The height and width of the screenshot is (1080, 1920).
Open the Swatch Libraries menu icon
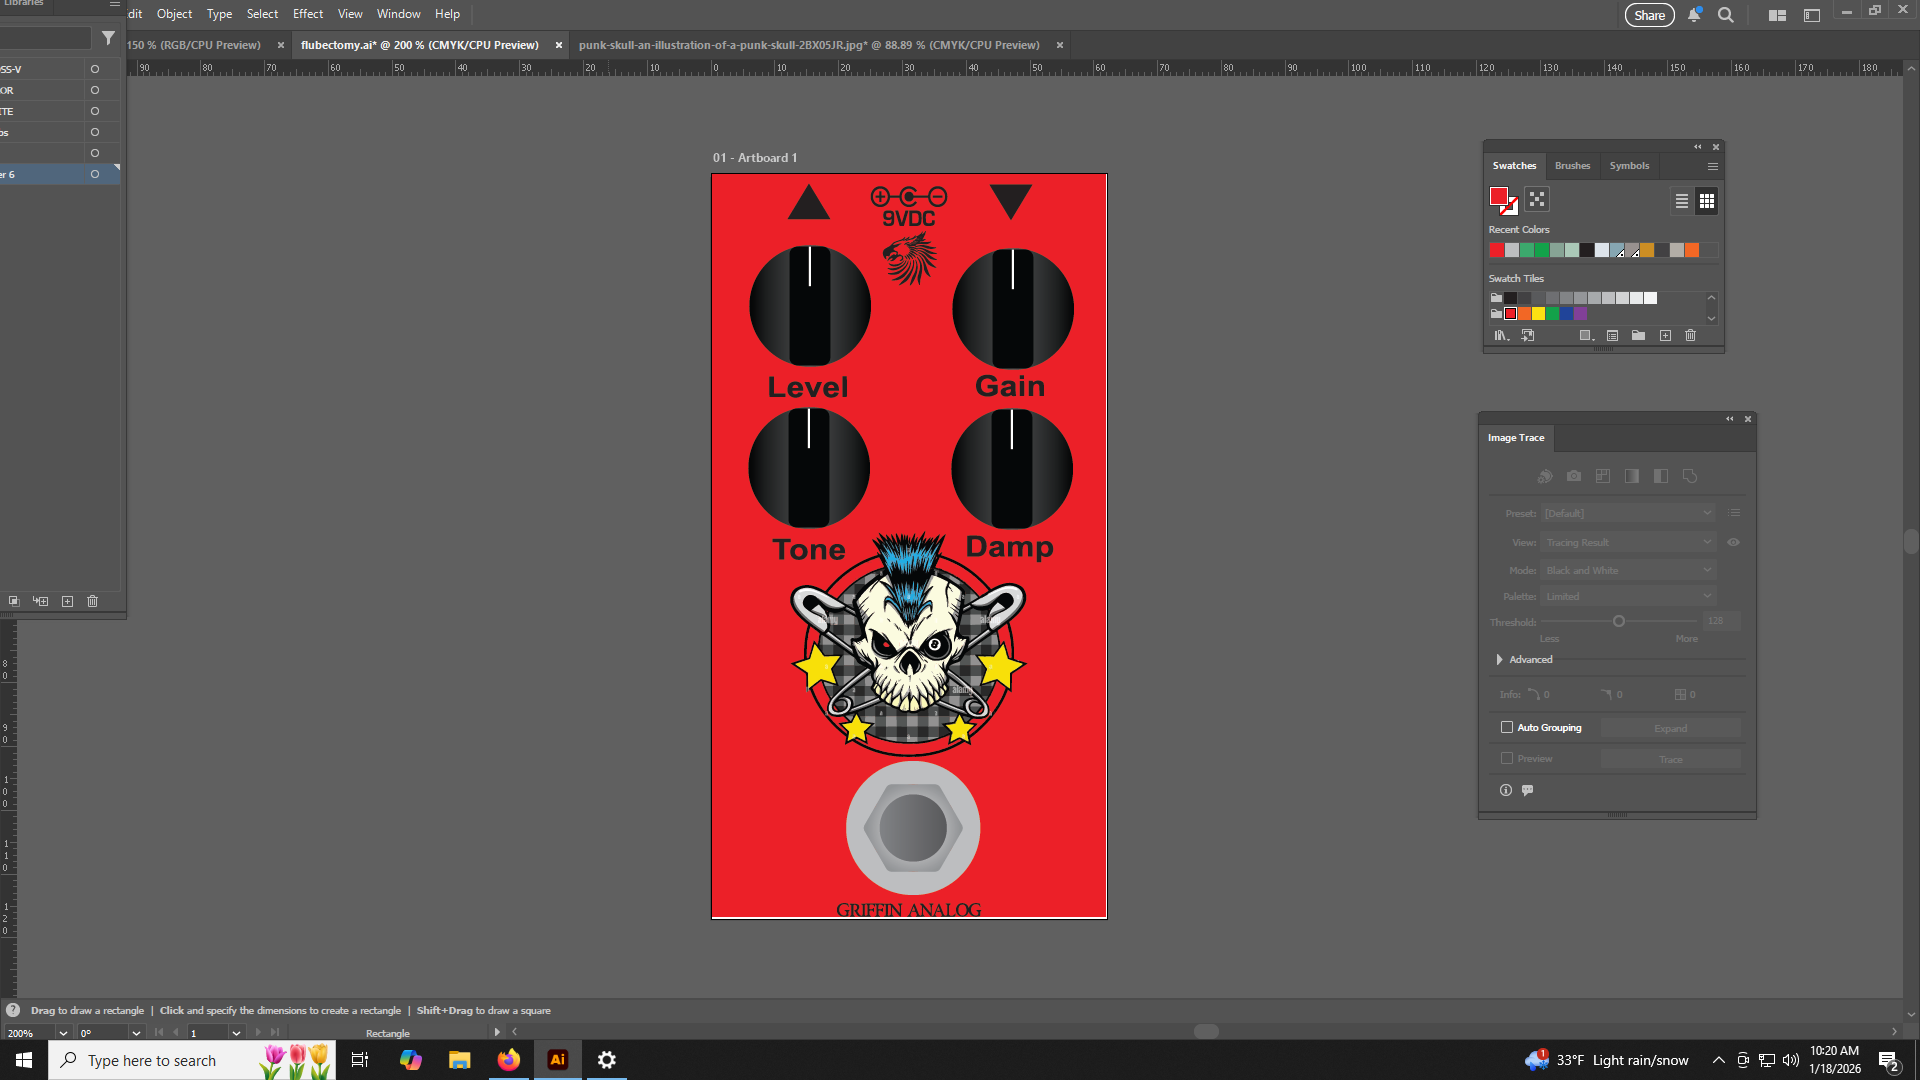(1501, 336)
